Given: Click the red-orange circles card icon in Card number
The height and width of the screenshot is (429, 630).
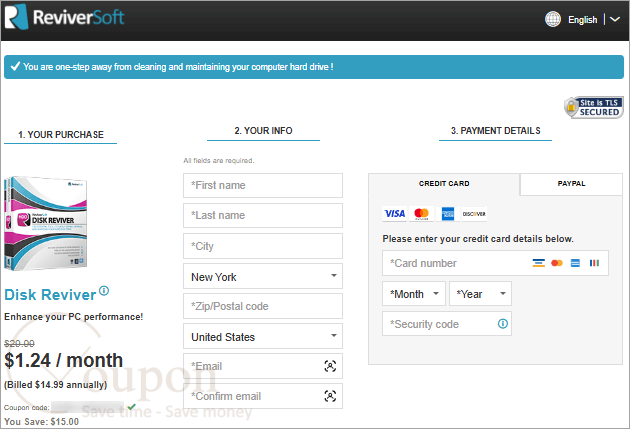Looking at the screenshot, I should 557,263.
